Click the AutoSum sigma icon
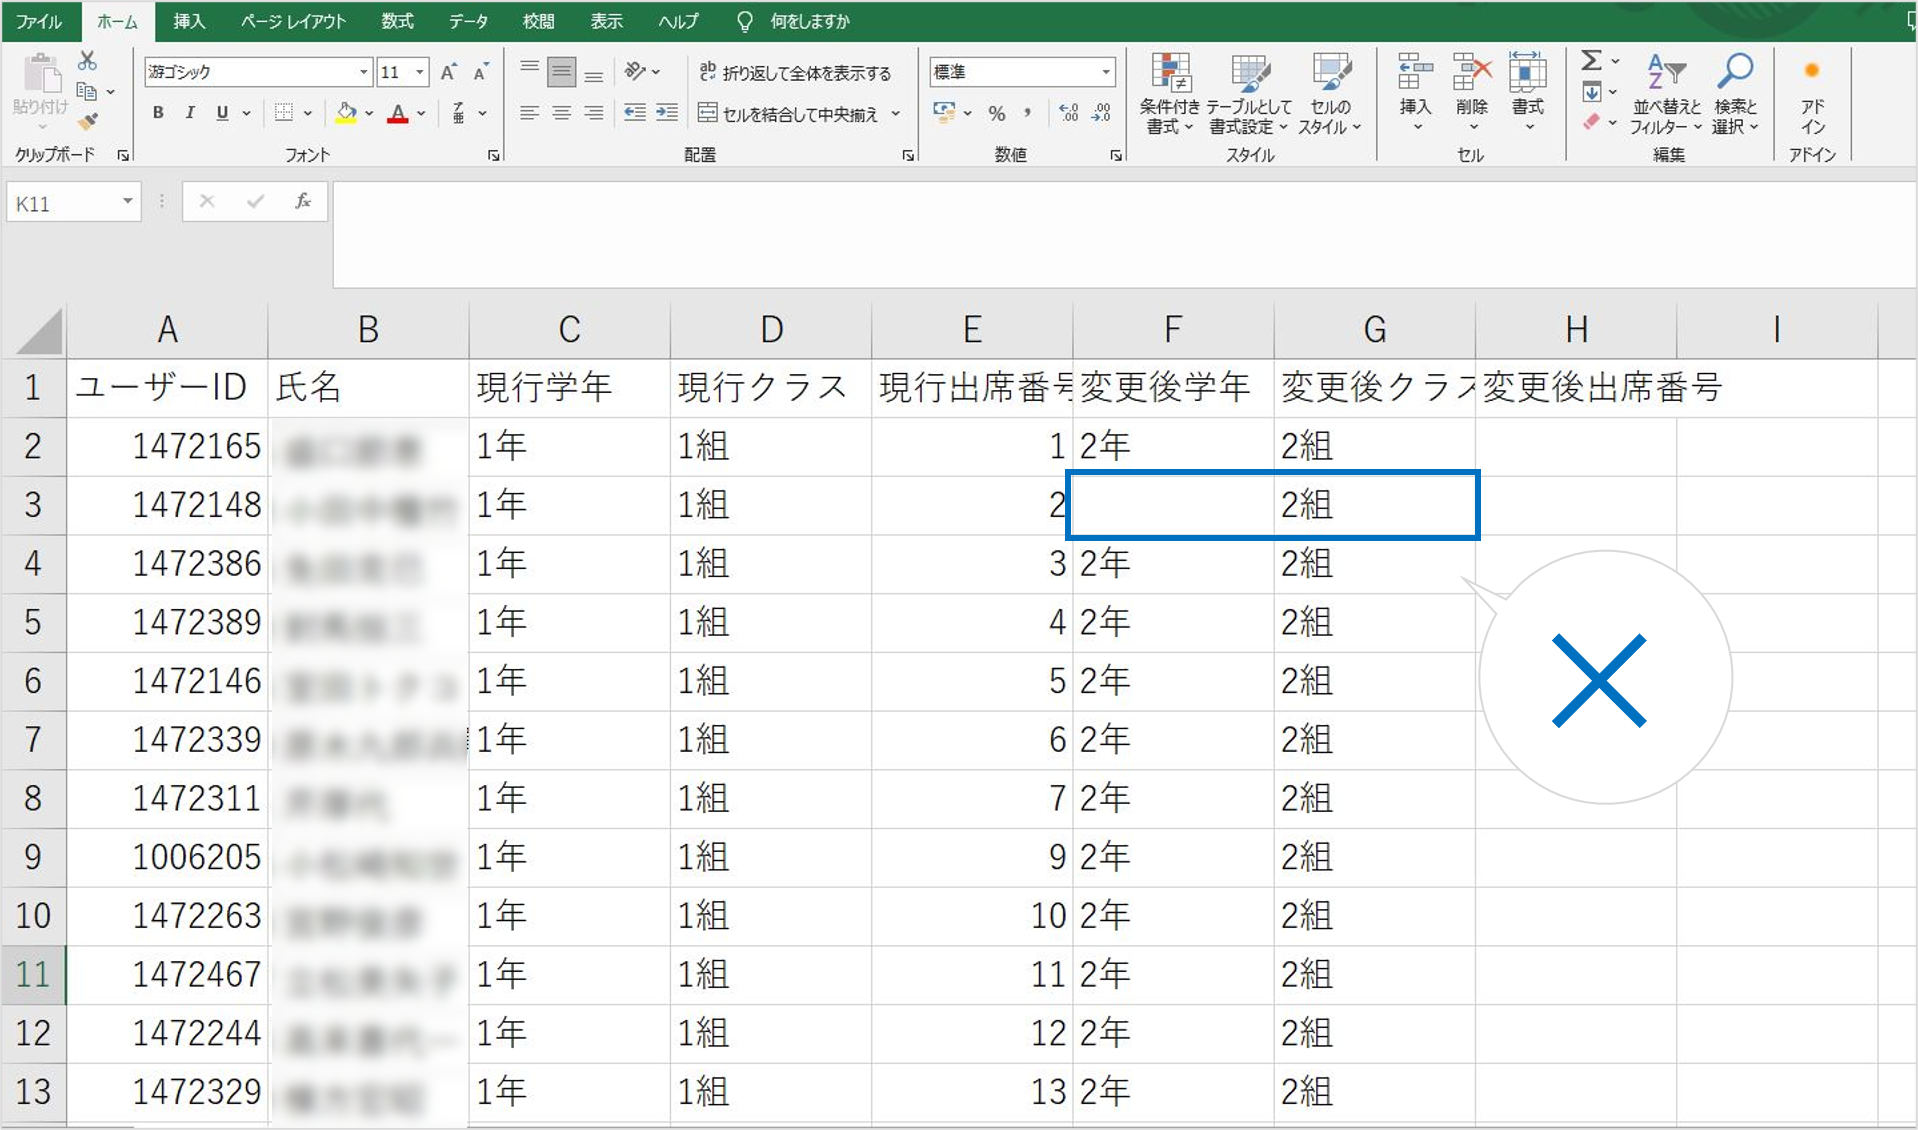This screenshot has width=1918, height=1130. [1591, 61]
